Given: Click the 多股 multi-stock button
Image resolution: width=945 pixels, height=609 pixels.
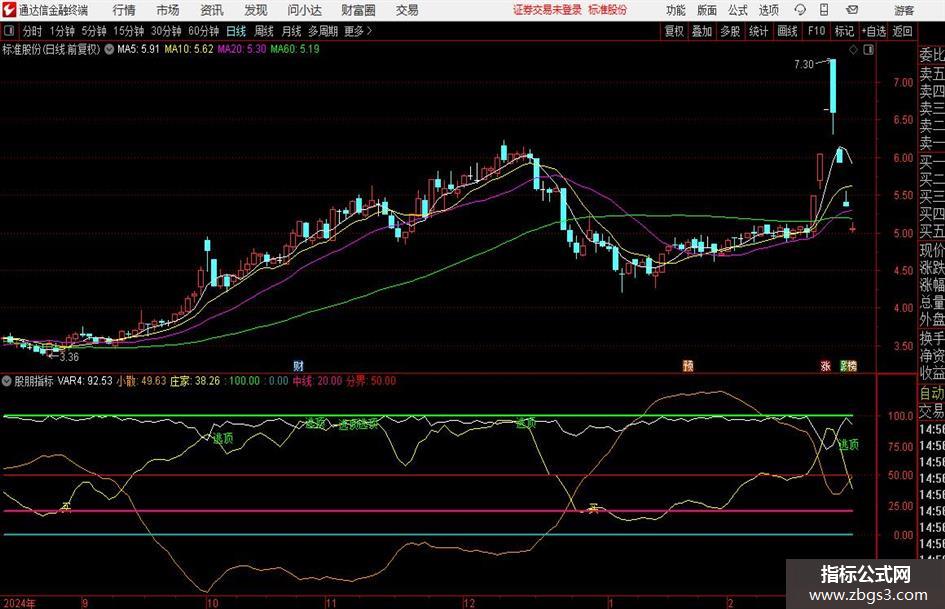Looking at the screenshot, I should pos(730,31).
